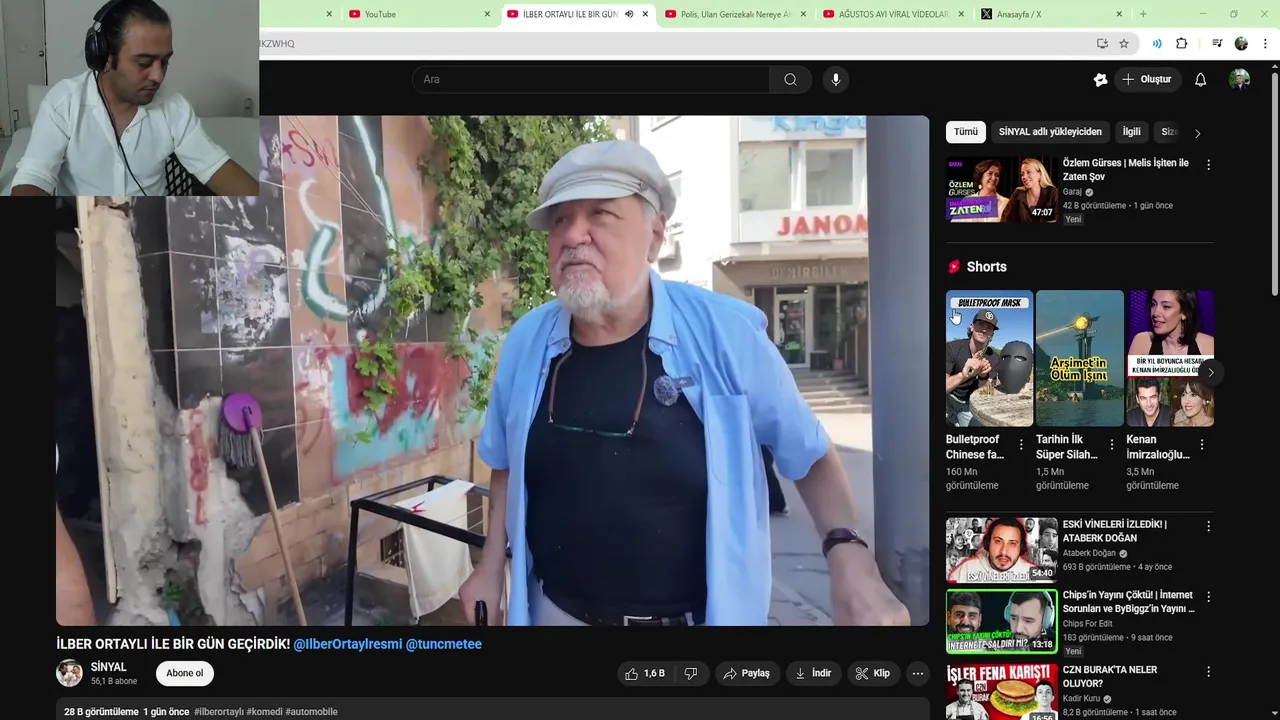Open the @tuncmetee mention link
The image size is (1280, 720).
444,644
